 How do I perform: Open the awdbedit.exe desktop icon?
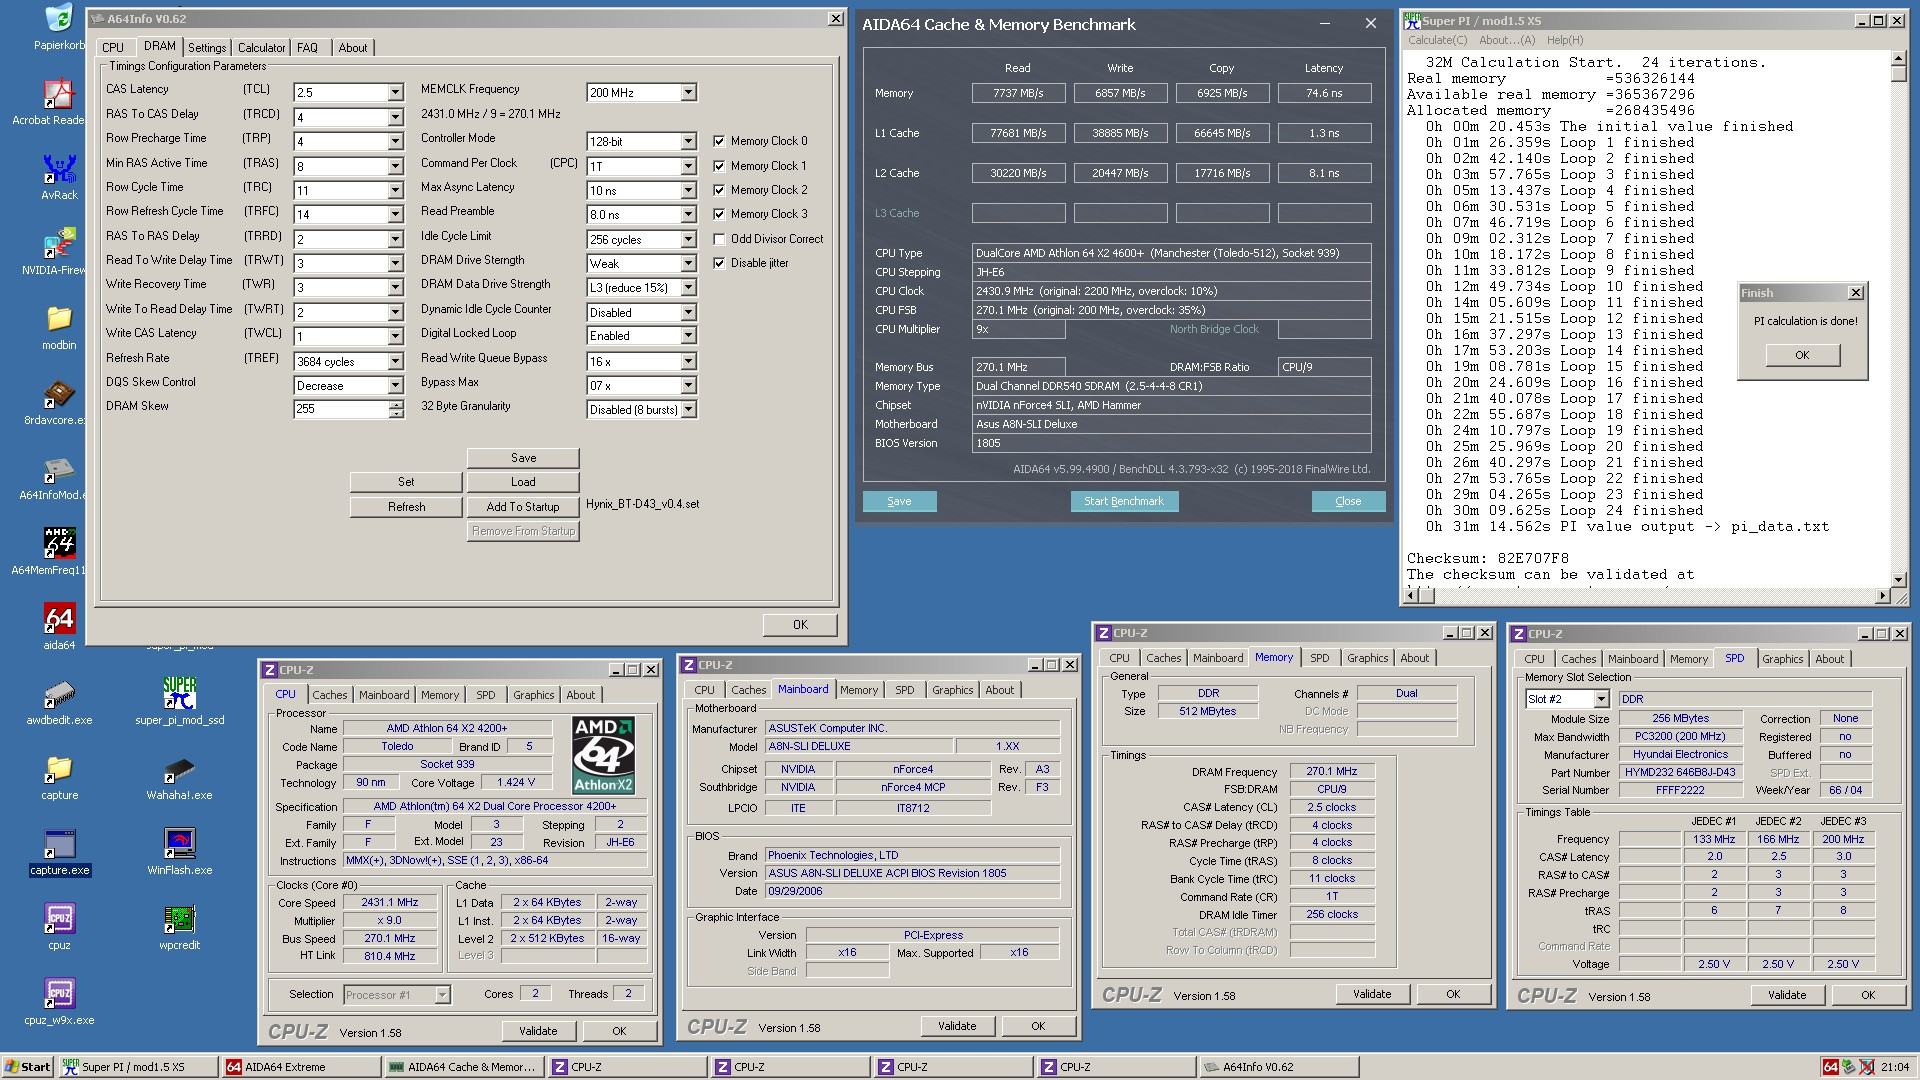(x=59, y=695)
